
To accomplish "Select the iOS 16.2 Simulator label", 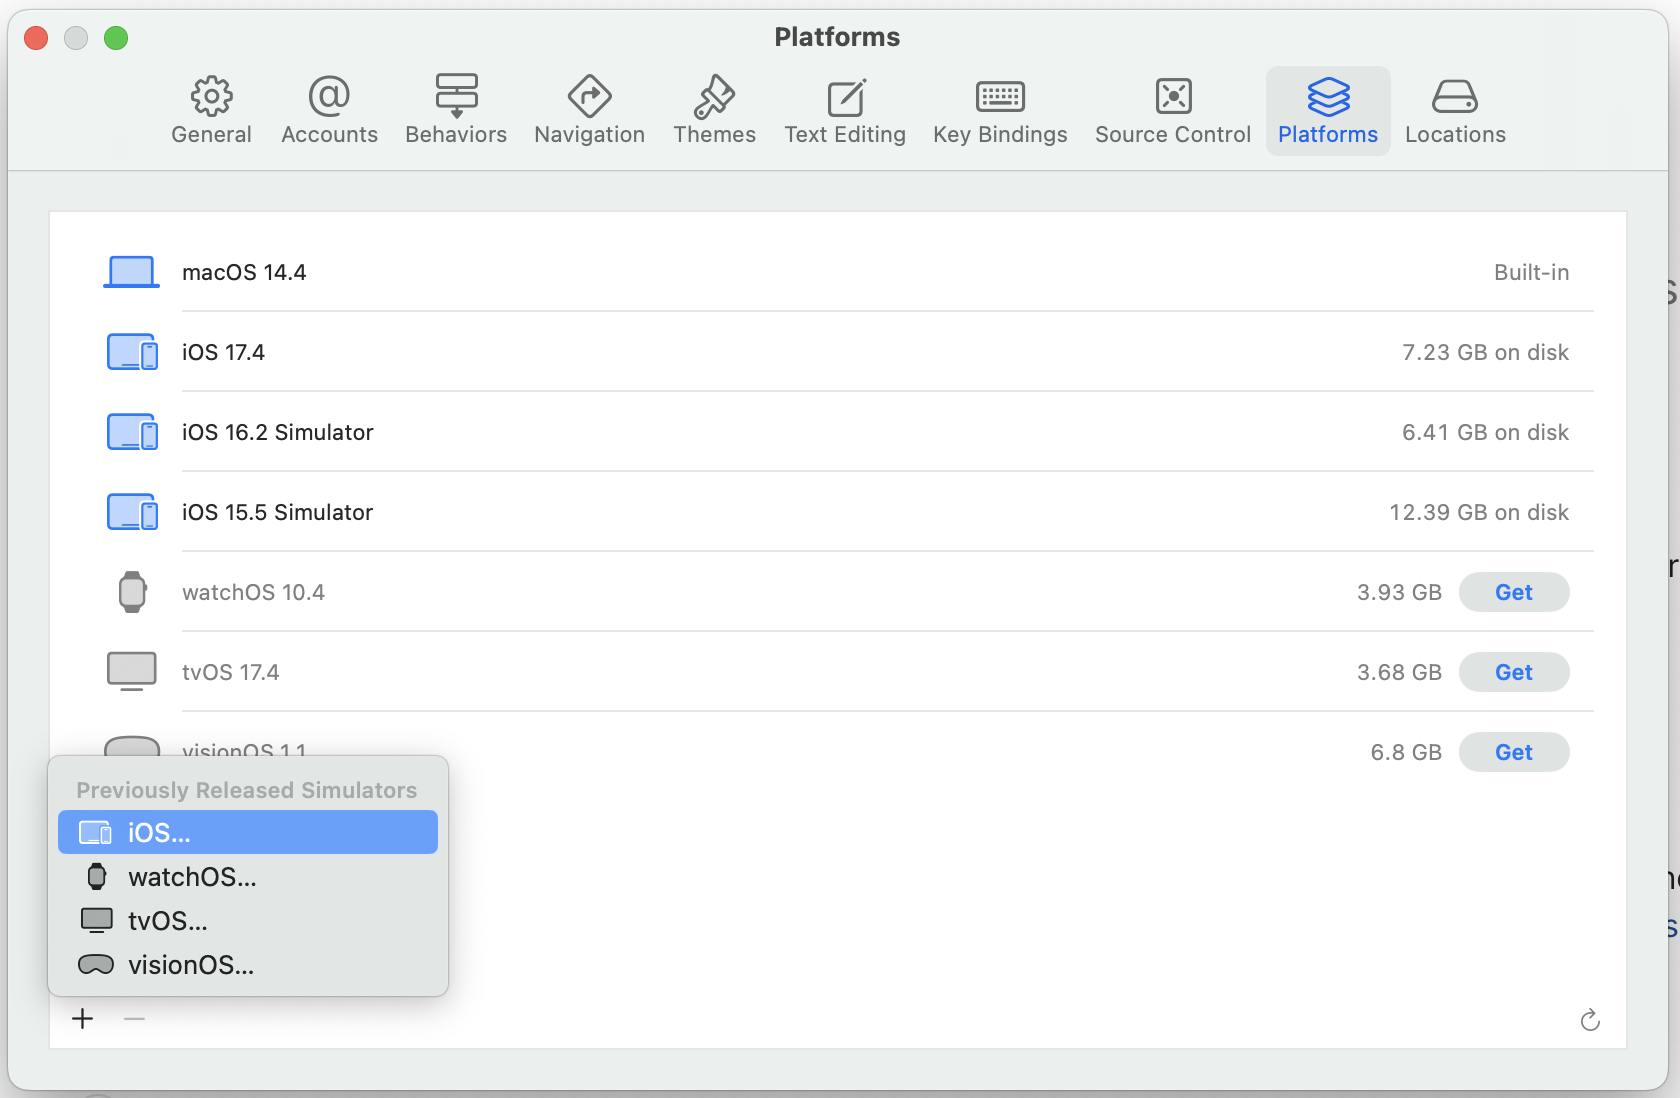I will click(277, 432).
